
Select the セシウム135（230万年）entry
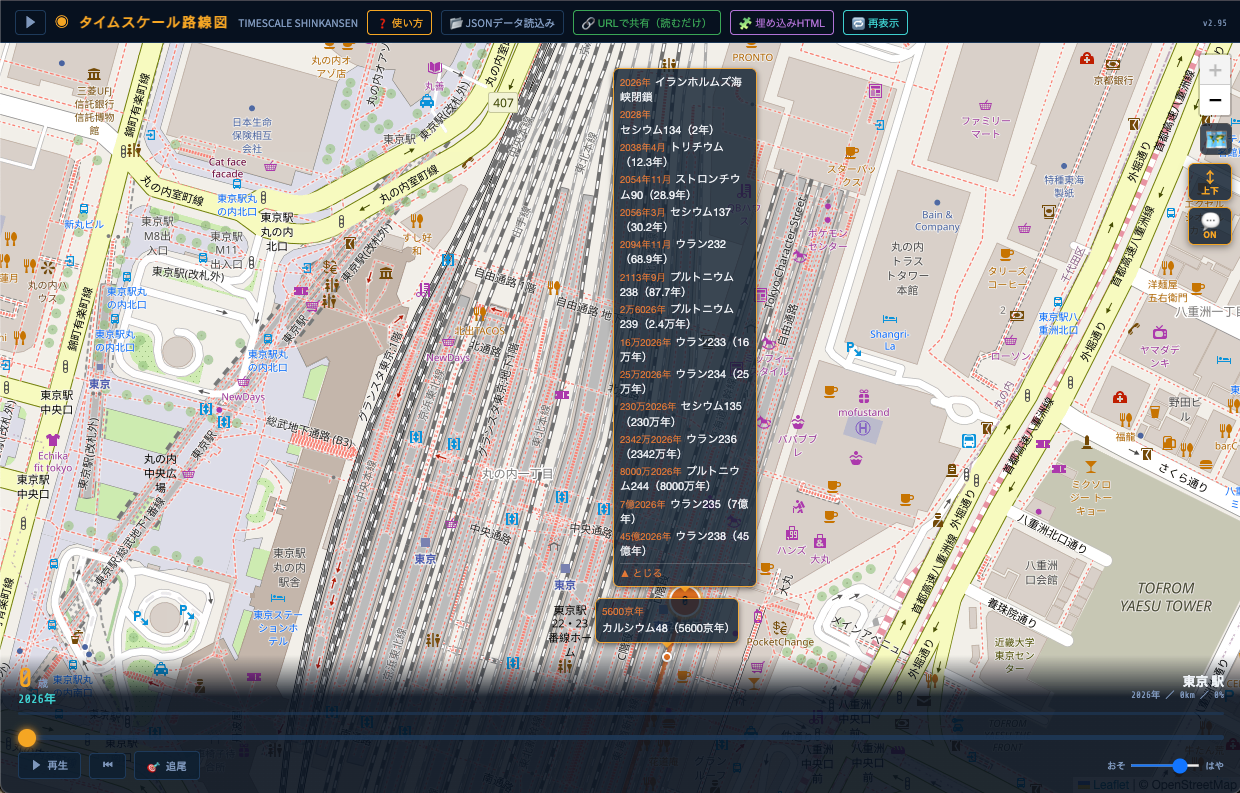coord(683,414)
